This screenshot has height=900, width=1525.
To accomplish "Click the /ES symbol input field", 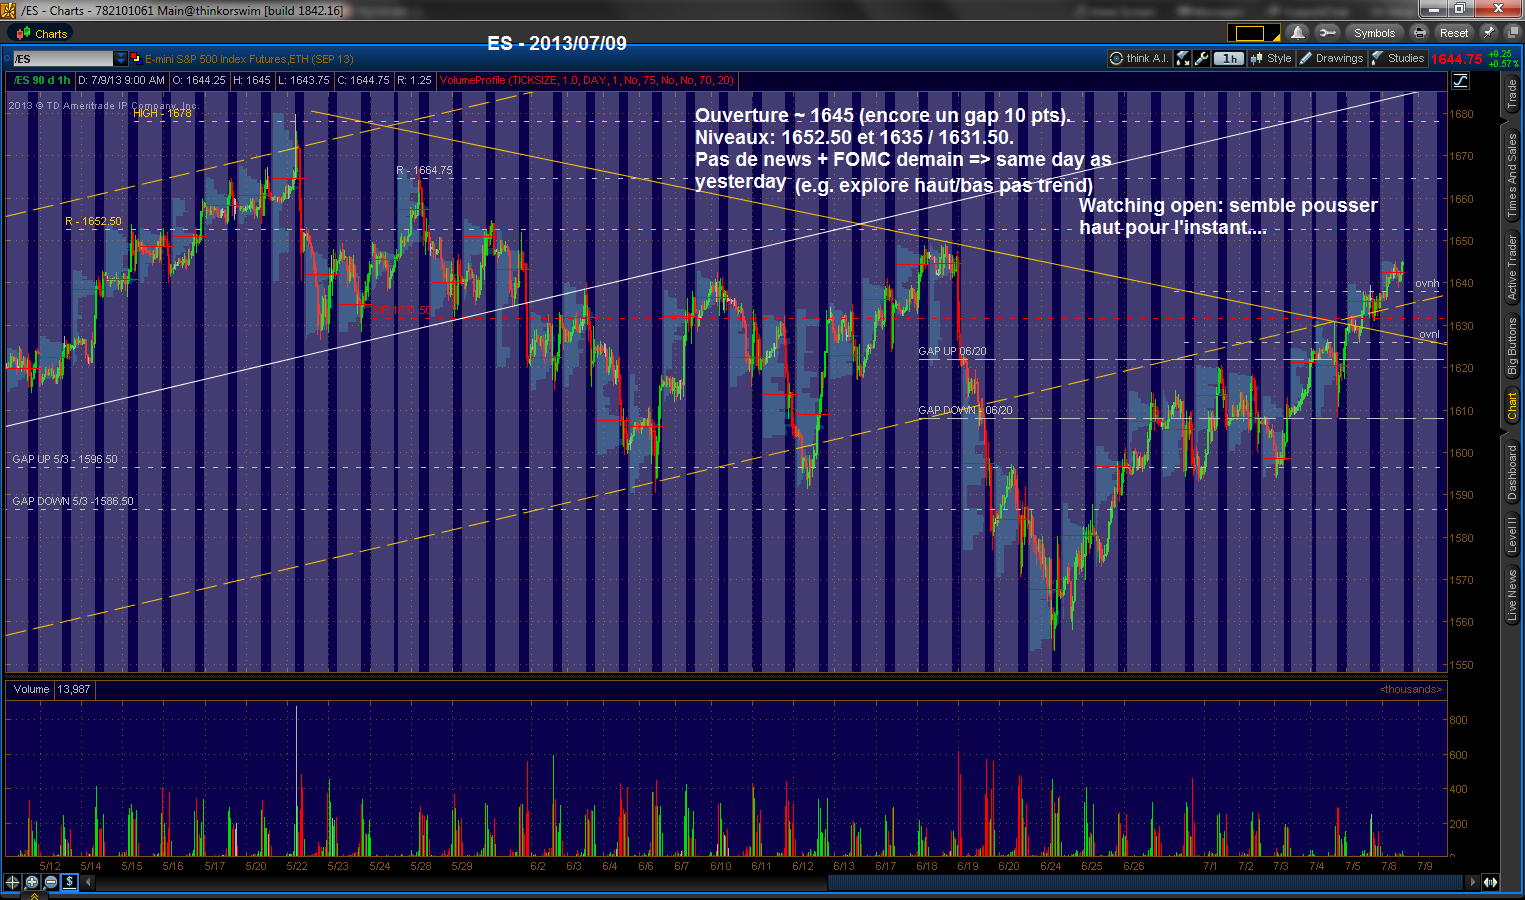I will coord(63,59).
